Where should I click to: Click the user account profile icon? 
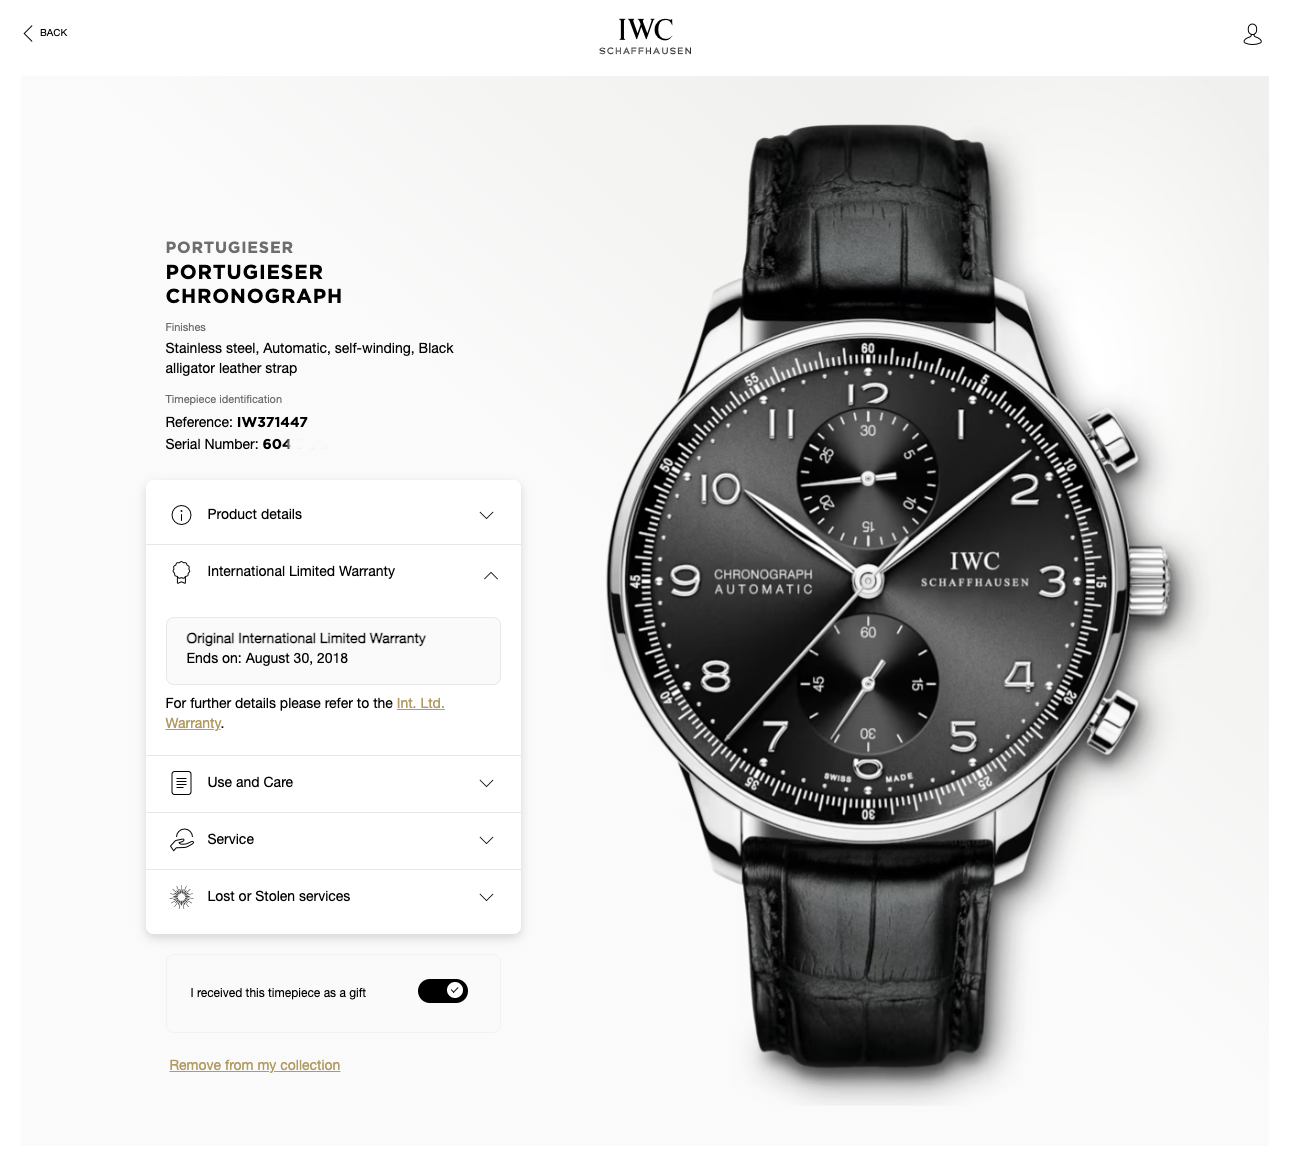[1252, 34]
